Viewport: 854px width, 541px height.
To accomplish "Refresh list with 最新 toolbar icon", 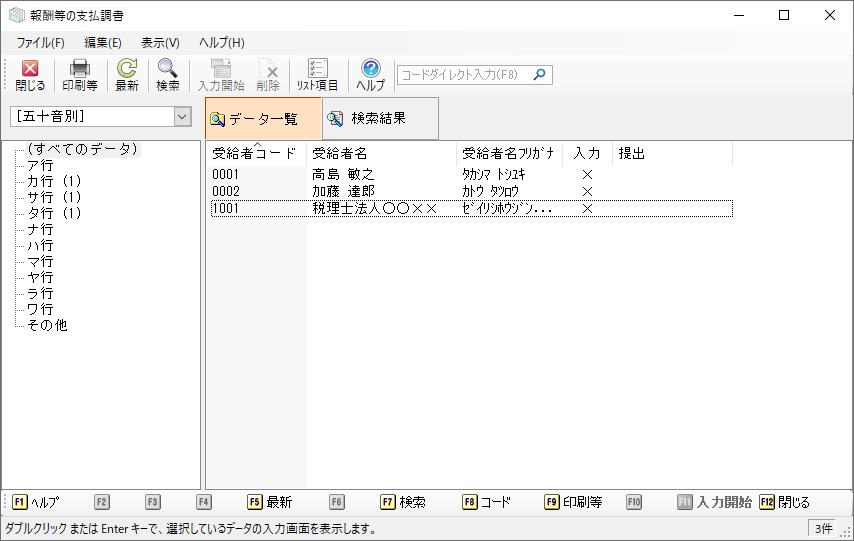I will [127, 75].
